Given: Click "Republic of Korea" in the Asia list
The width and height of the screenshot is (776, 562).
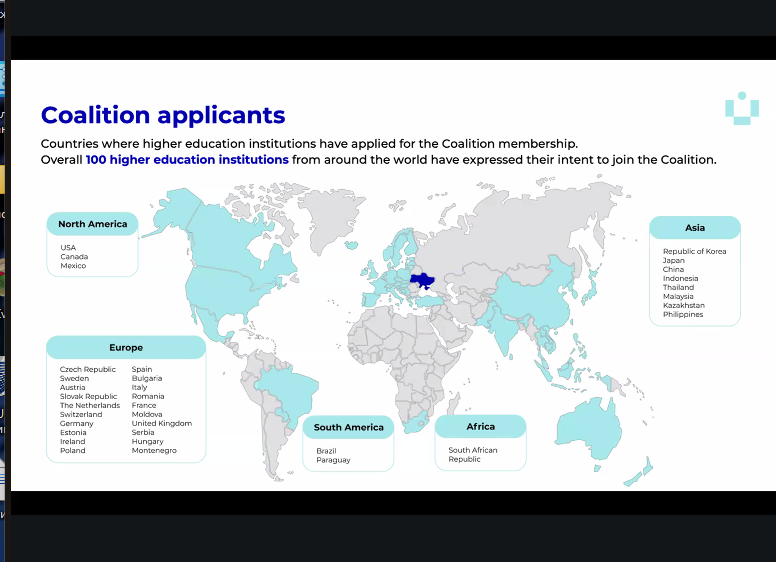Looking at the screenshot, I should click(x=694, y=251).
